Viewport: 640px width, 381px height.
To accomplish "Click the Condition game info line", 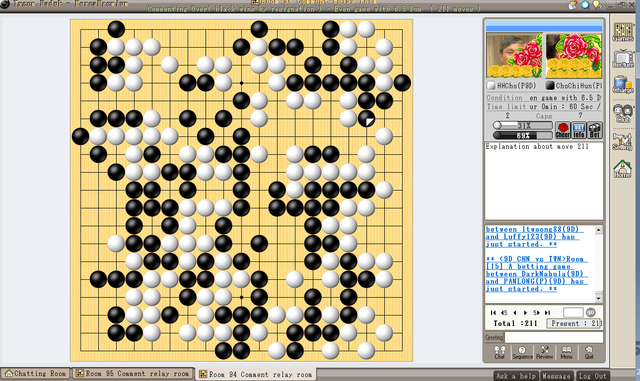I will tap(544, 98).
